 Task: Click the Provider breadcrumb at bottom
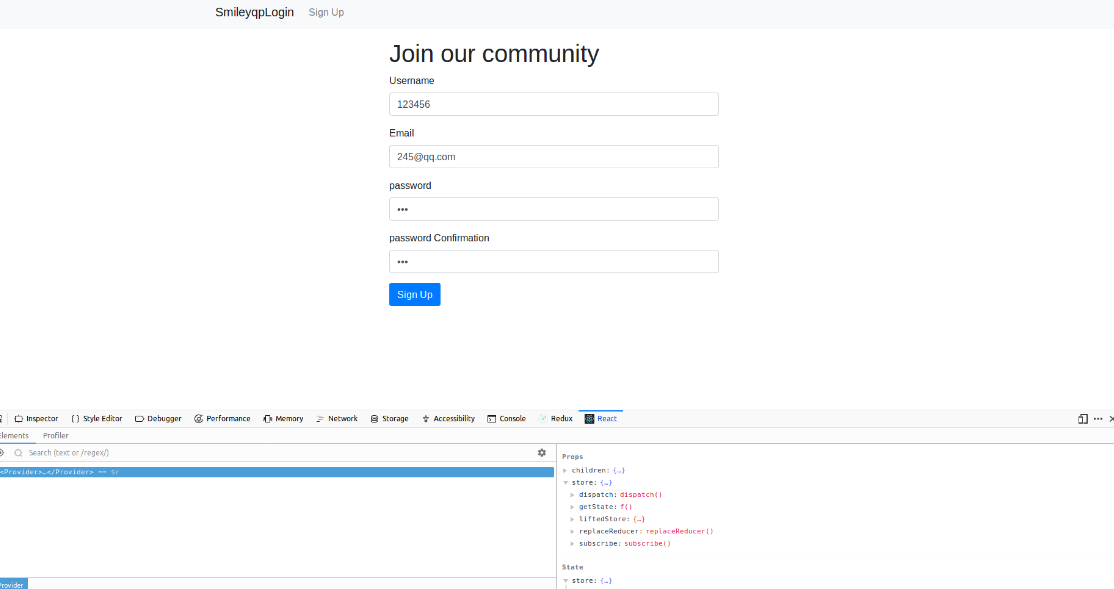pyautogui.click(x=13, y=585)
